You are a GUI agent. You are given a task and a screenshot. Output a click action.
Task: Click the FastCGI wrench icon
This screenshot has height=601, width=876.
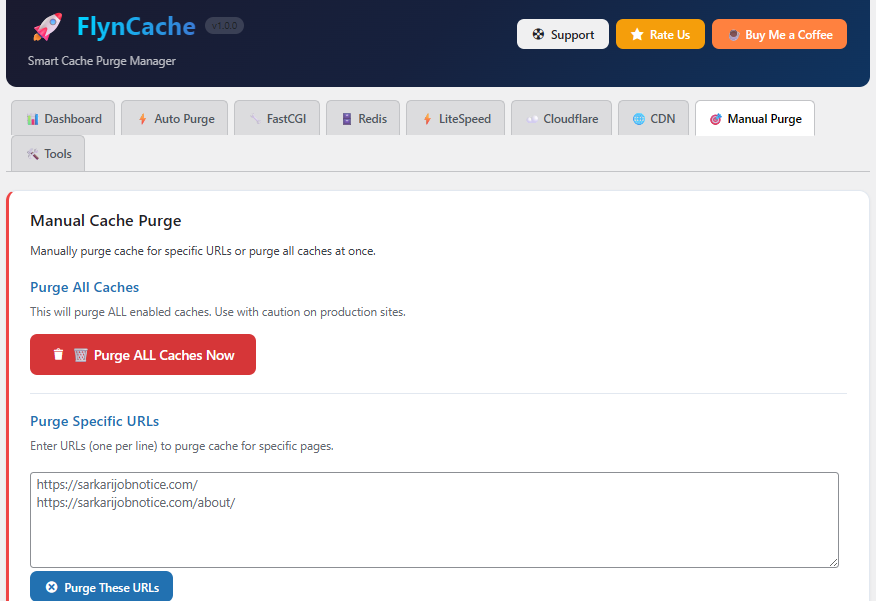pos(255,119)
